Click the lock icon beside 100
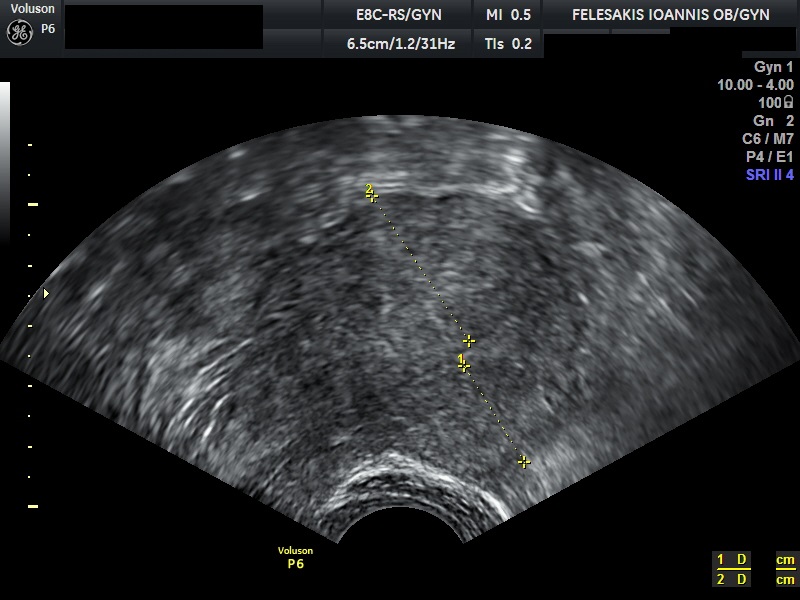The width and height of the screenshot is (800, 600). point(789,103)
